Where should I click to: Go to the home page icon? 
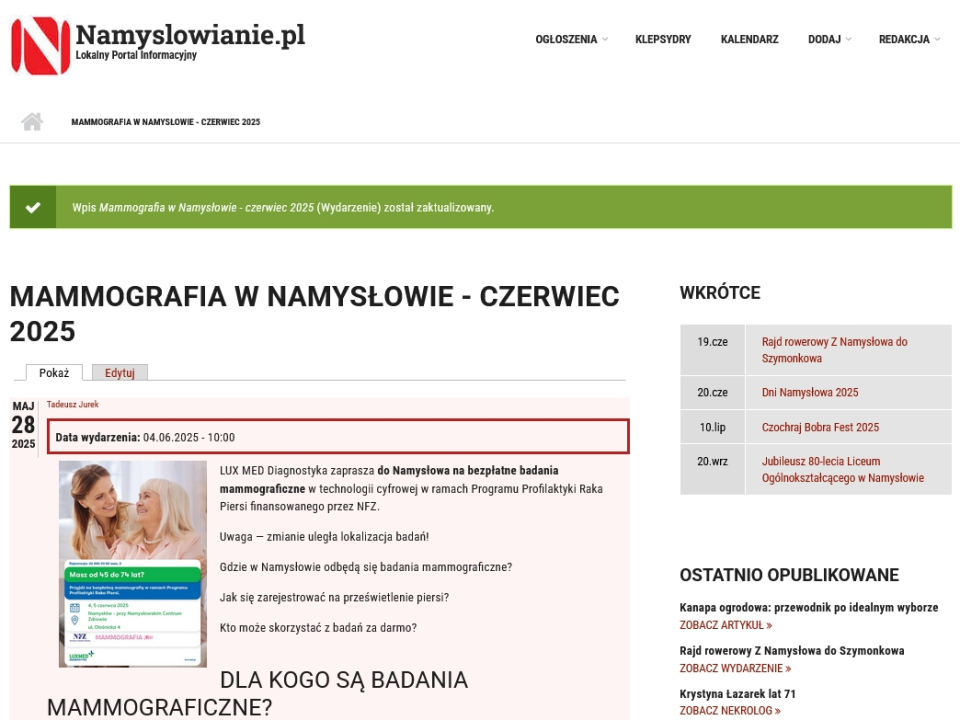coord(32,122)
